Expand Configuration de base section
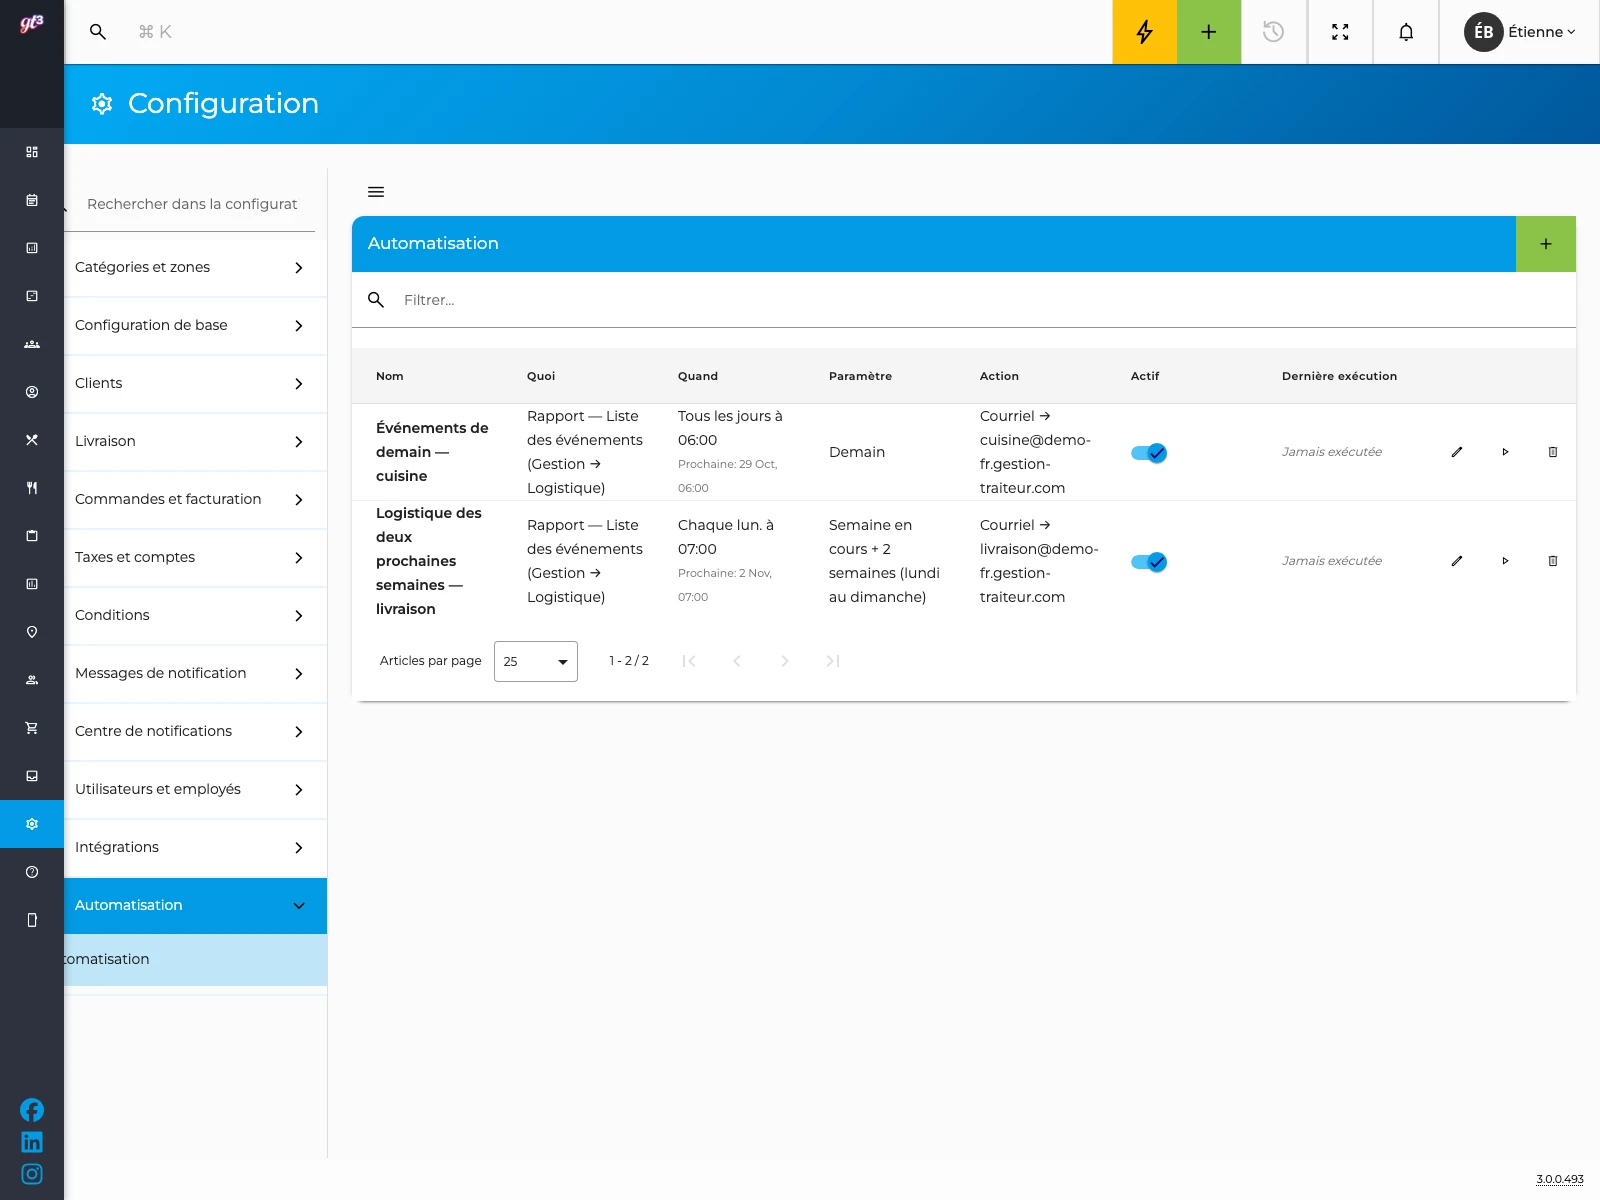This screenshot has height=1200, width=1600. coord(195,325)
